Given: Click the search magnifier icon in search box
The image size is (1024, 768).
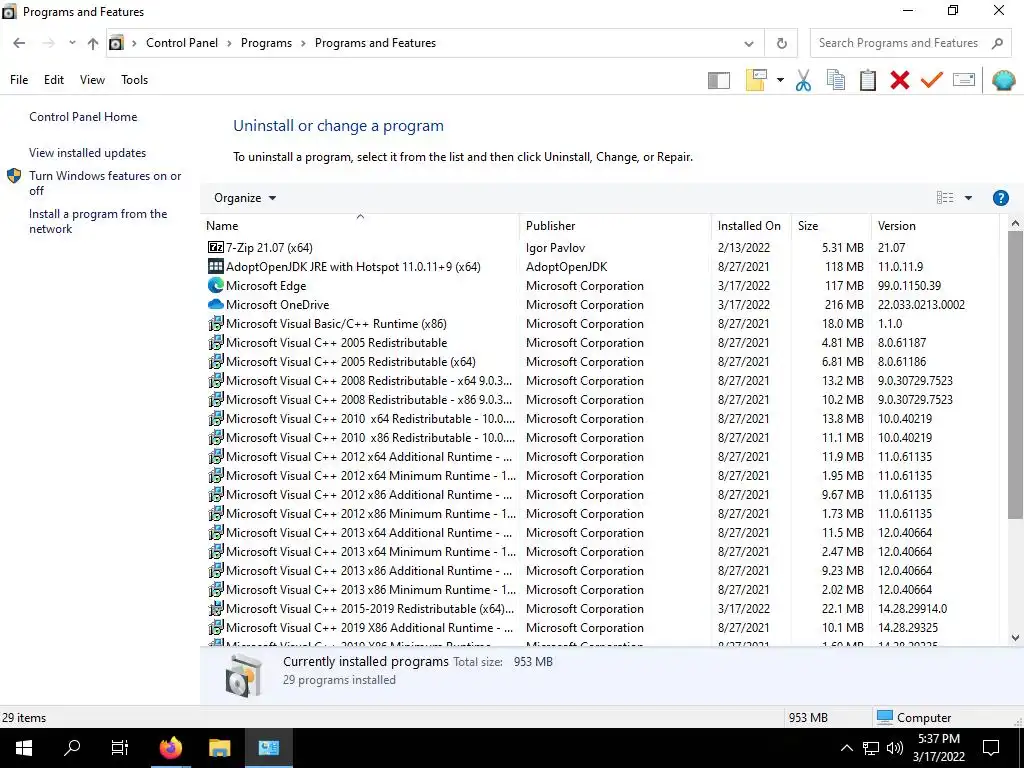Looking at the screenshot, I should pos(997,43).
